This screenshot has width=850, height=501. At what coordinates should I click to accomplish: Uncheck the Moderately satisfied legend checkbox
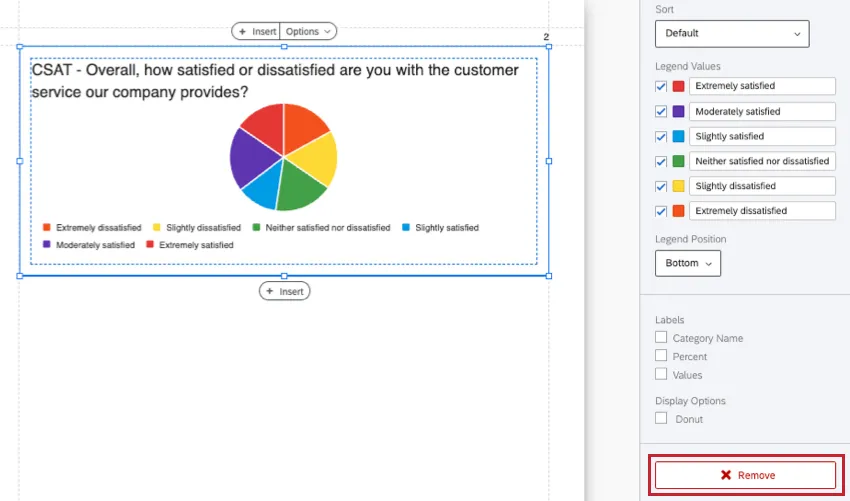[x=661, y=111]
